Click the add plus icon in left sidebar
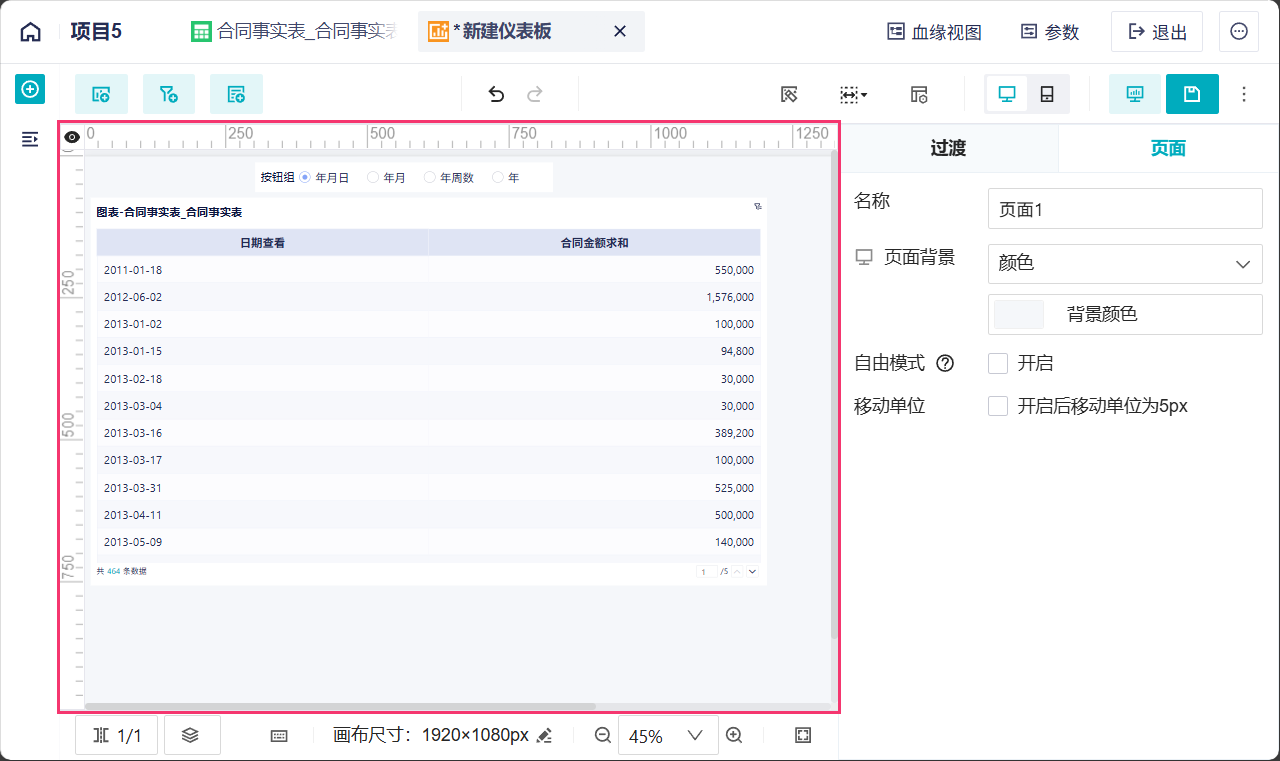Screen dimensions: 1280x761 [x=30, y=89]
